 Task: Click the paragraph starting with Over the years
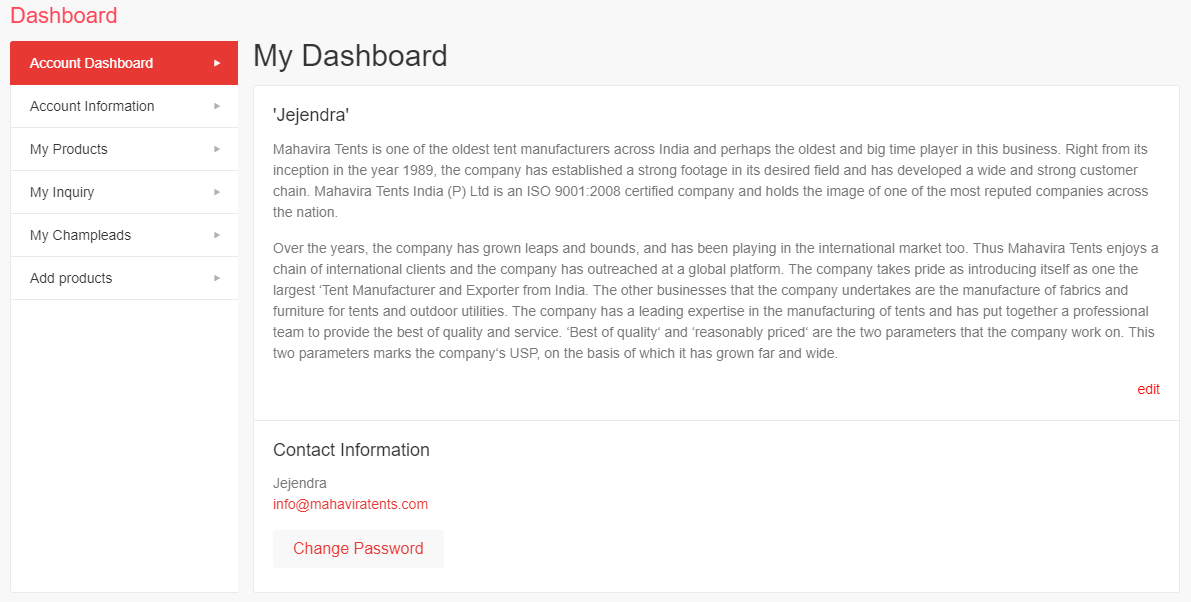(715, 300)
